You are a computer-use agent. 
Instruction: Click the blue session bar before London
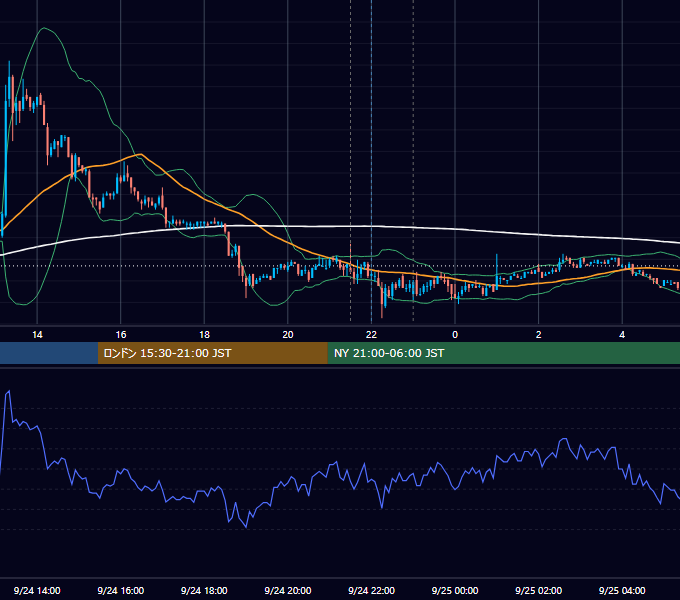(49, 353)
